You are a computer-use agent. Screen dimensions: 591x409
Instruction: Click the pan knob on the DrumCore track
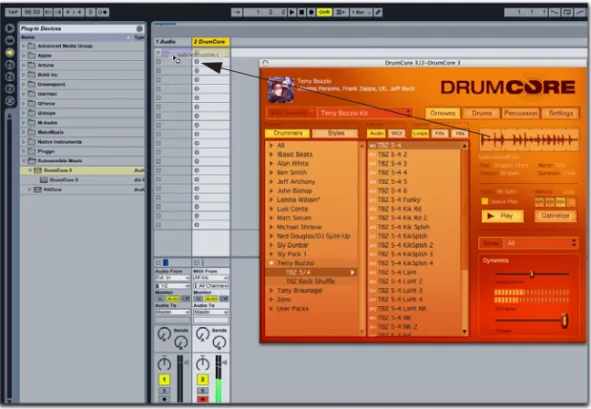(x=202, y=363)
